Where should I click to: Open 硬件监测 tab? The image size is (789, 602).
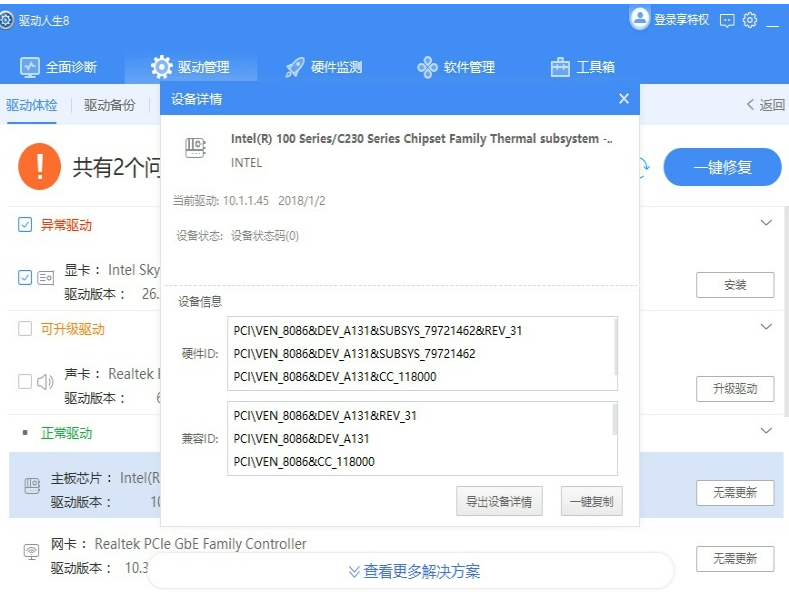click(x=323, y=67)
